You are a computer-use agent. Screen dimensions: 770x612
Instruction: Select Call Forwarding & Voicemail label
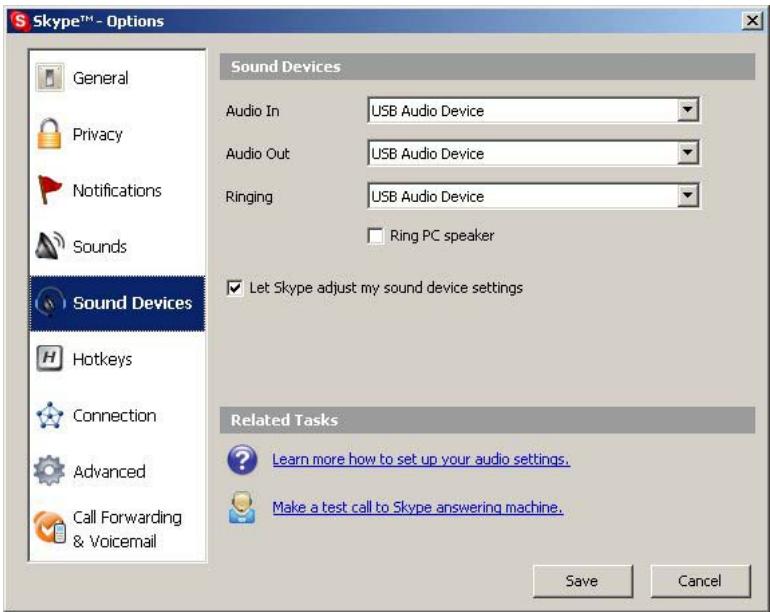click(127, 529)
